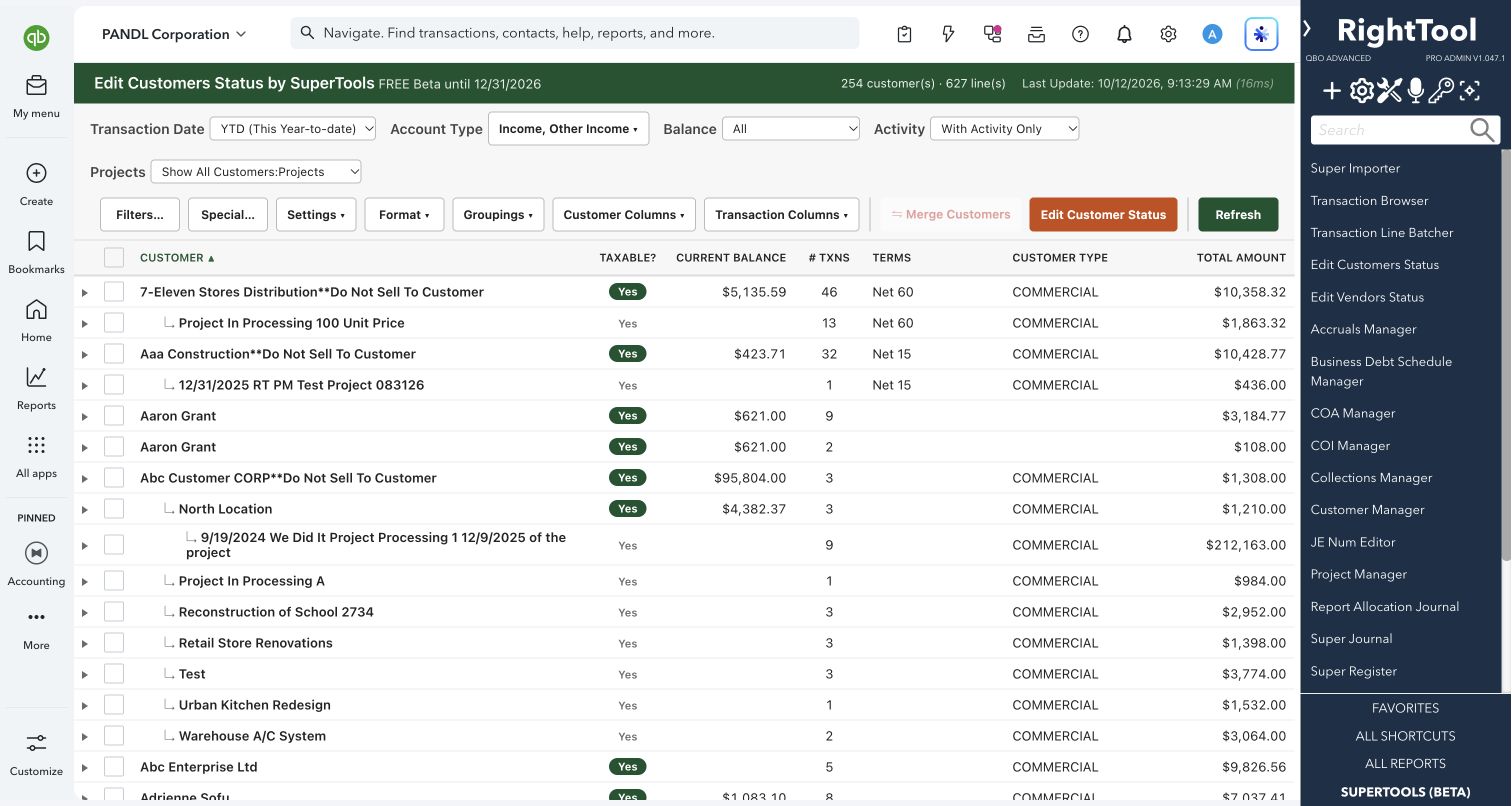Open the Balance All dropdown
Screen dimensions: 1512x806
click(791, 128)
